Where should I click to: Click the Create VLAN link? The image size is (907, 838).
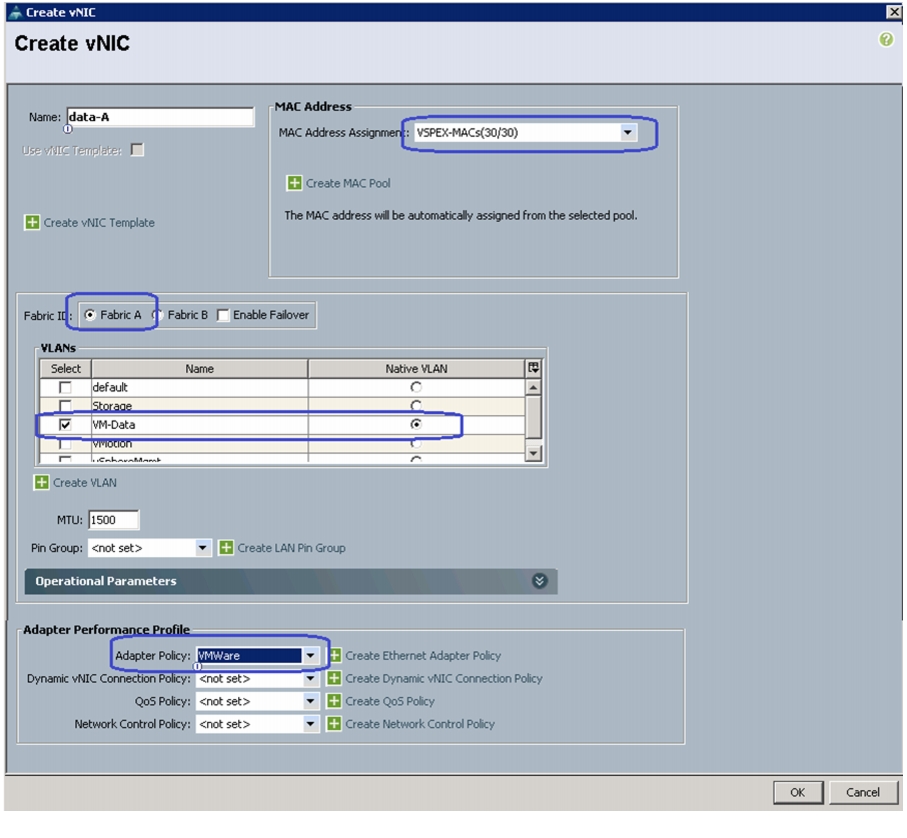pyautogui.click(x=84, y=482)
